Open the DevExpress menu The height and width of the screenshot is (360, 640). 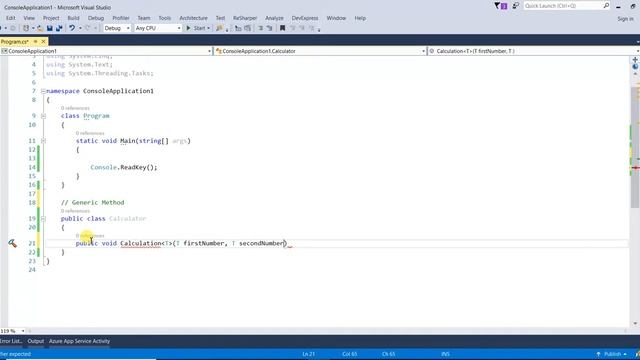[305, 18]
